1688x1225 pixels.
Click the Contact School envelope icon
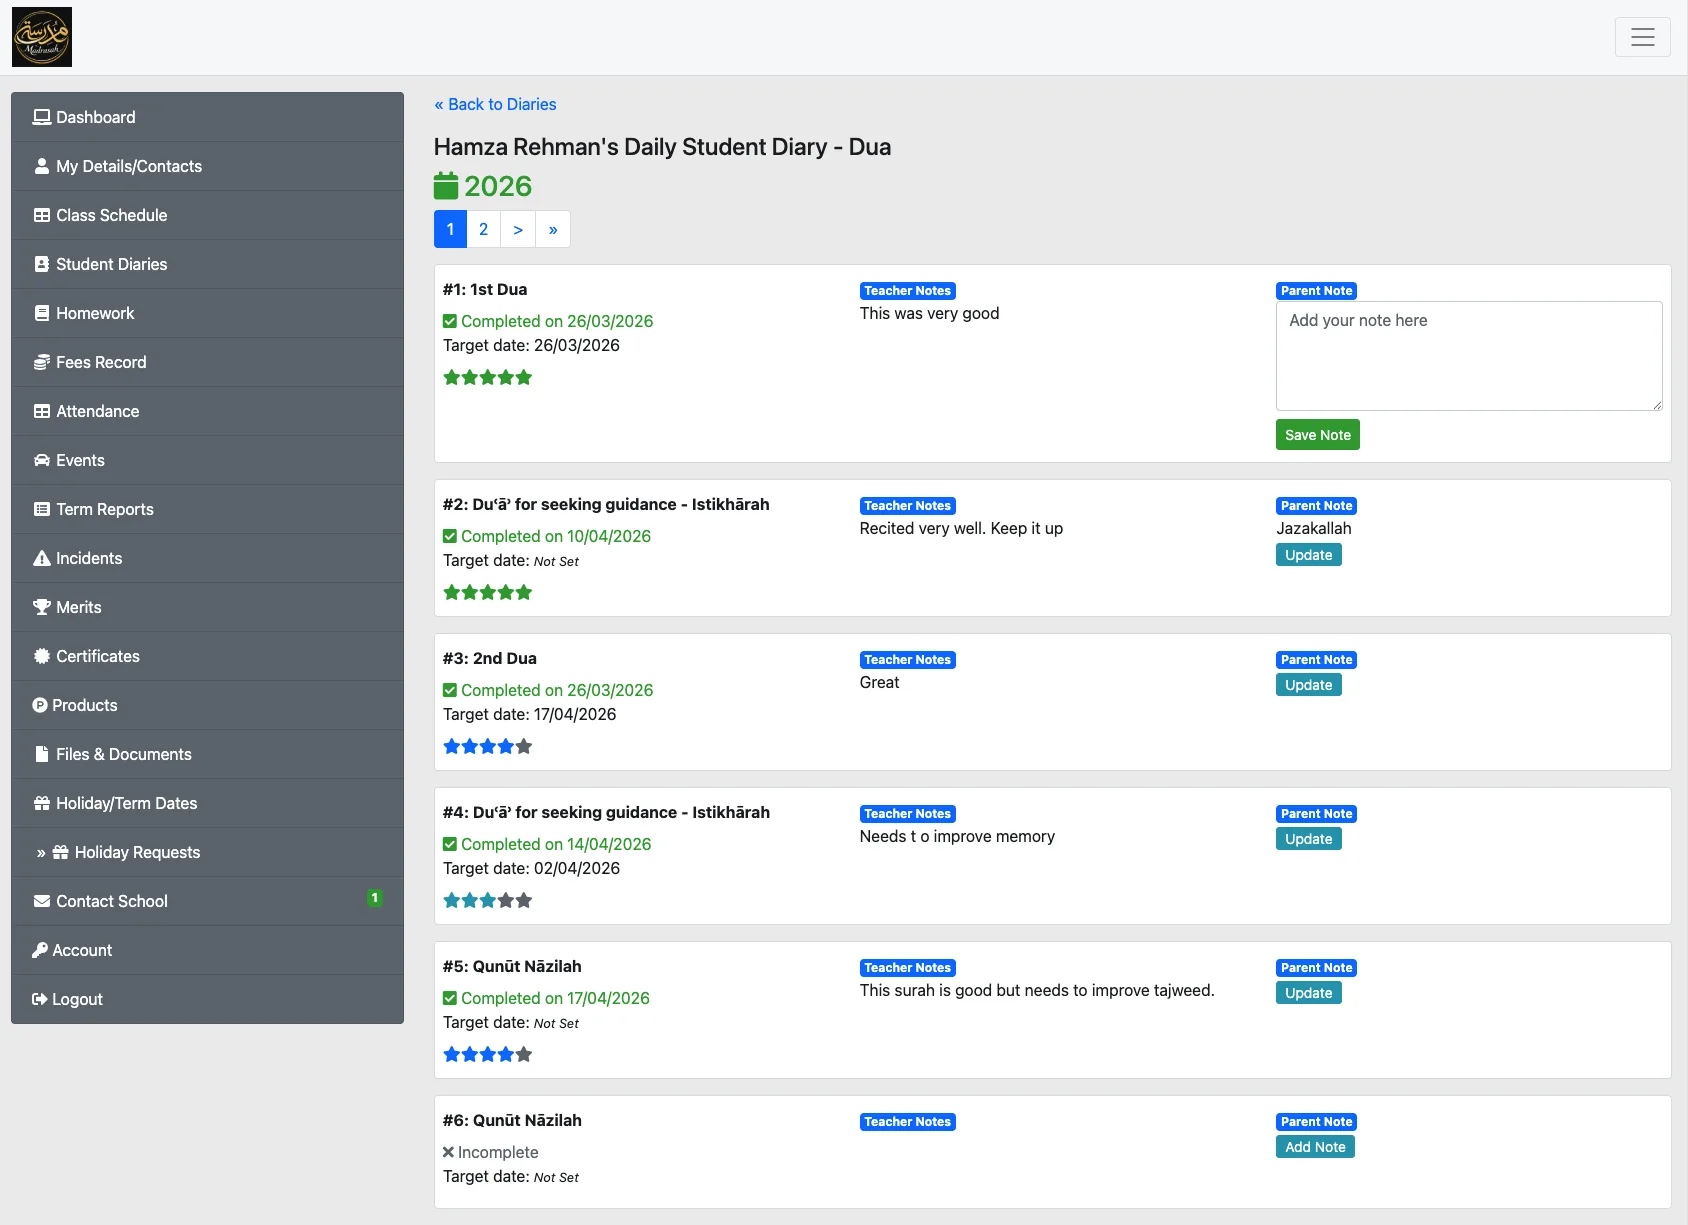(x=42, y=901)
